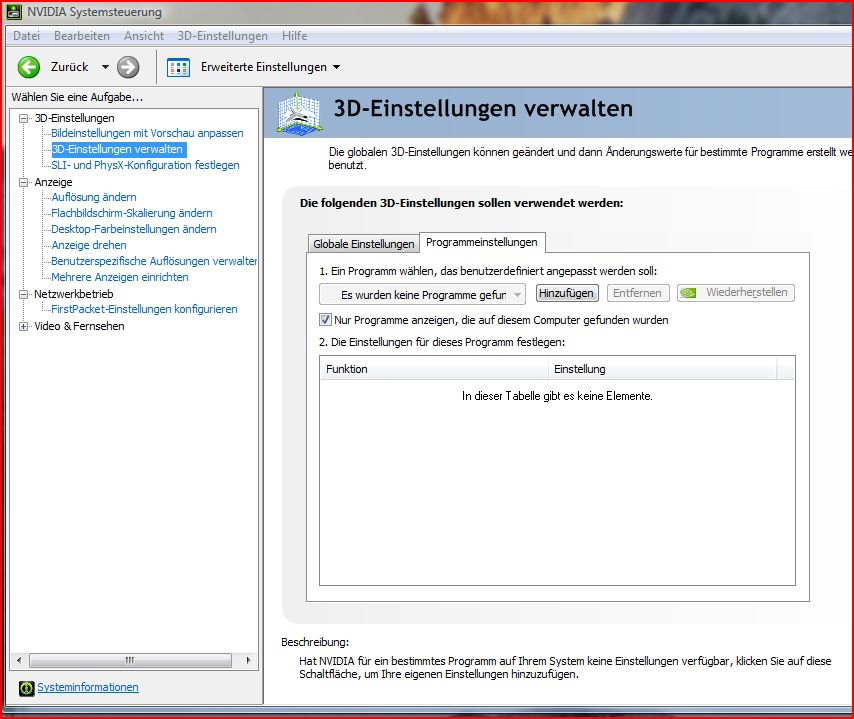Viewport: 854px width, 719px height.
Task: Open the Zurück history dropdown arrow
Action: (105, 67)
